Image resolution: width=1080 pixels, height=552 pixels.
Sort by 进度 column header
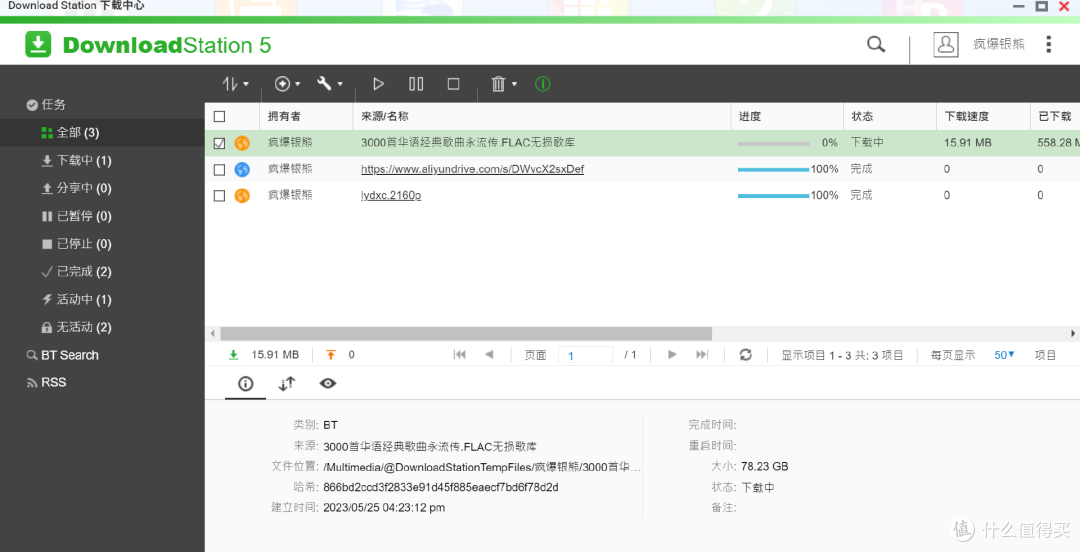click(x=787, y=116)
